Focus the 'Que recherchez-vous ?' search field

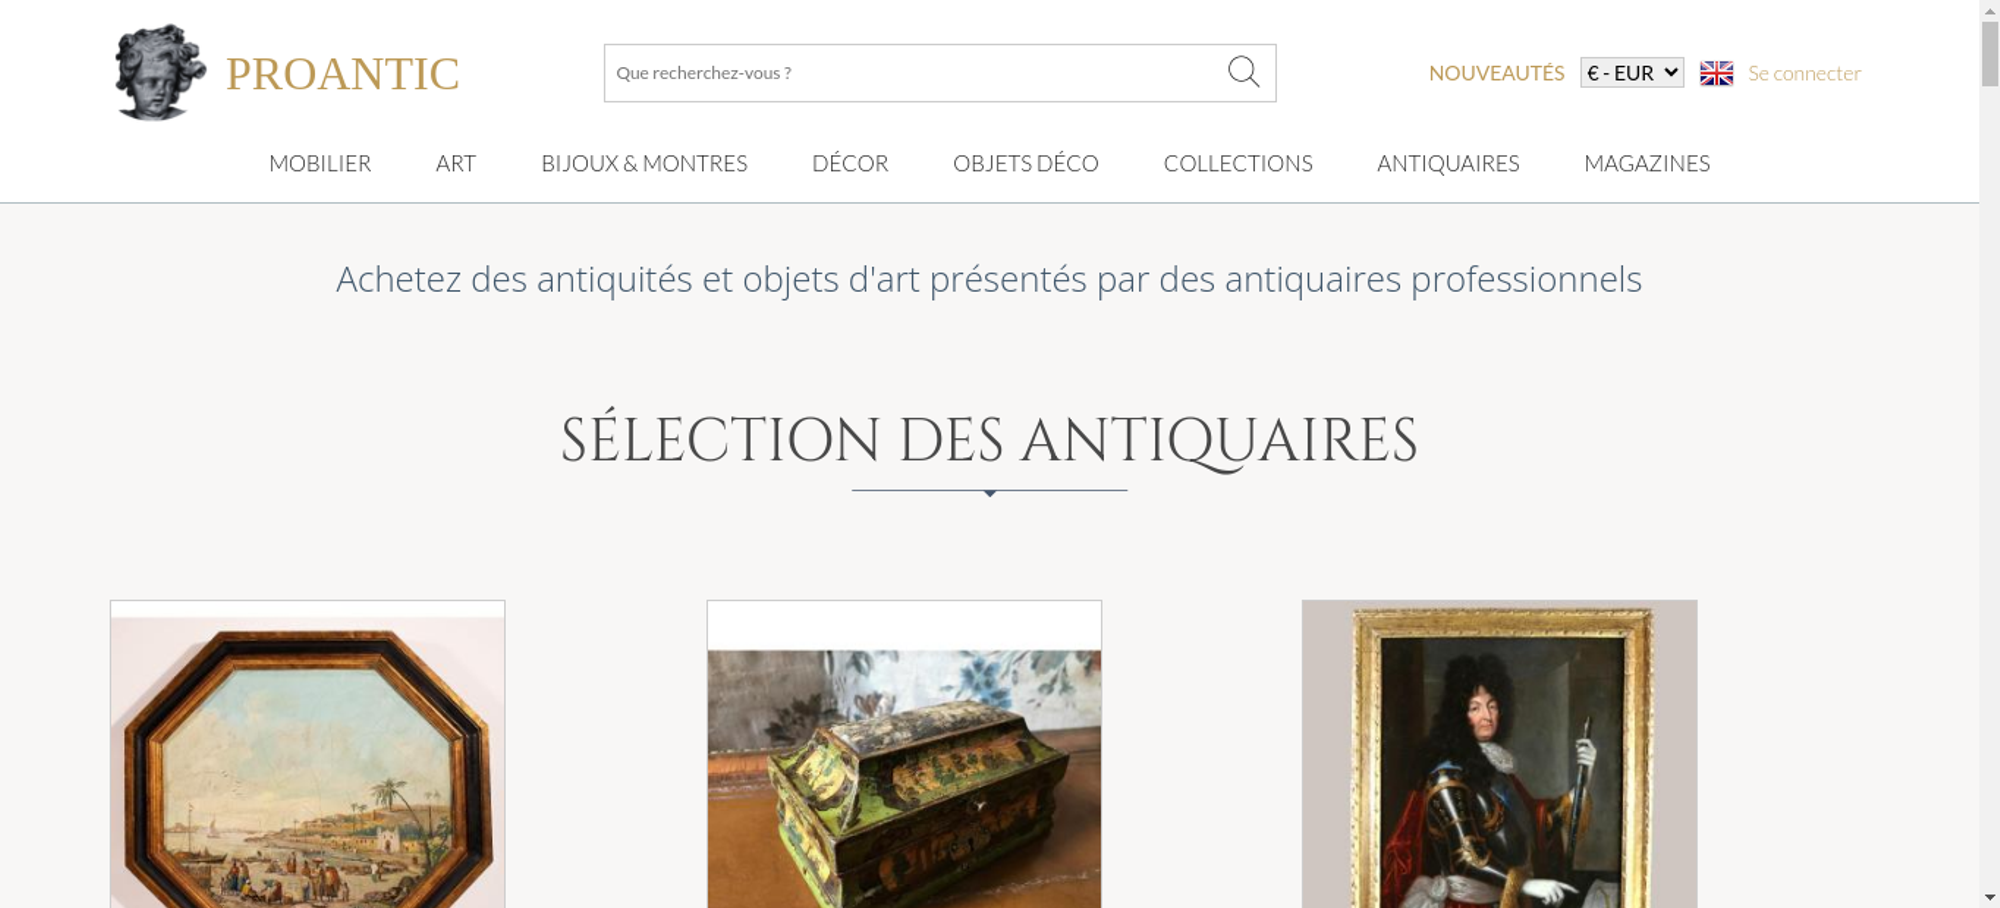[915, 73]
